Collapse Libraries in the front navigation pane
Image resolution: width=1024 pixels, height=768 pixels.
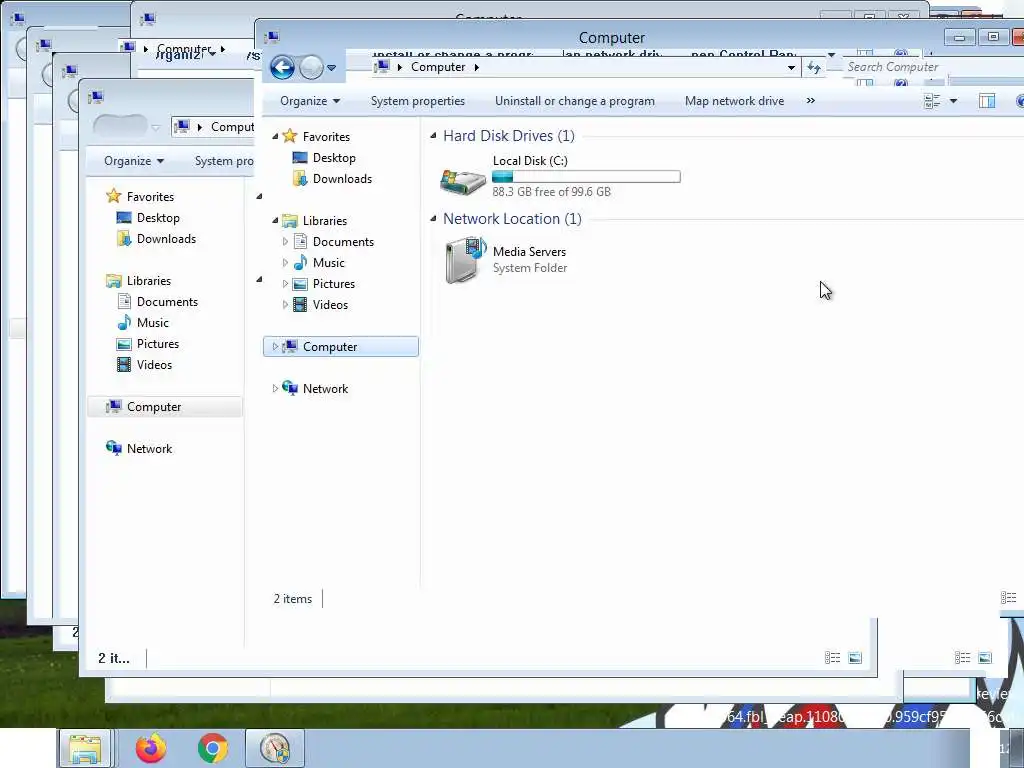click(x=275, y=221)
